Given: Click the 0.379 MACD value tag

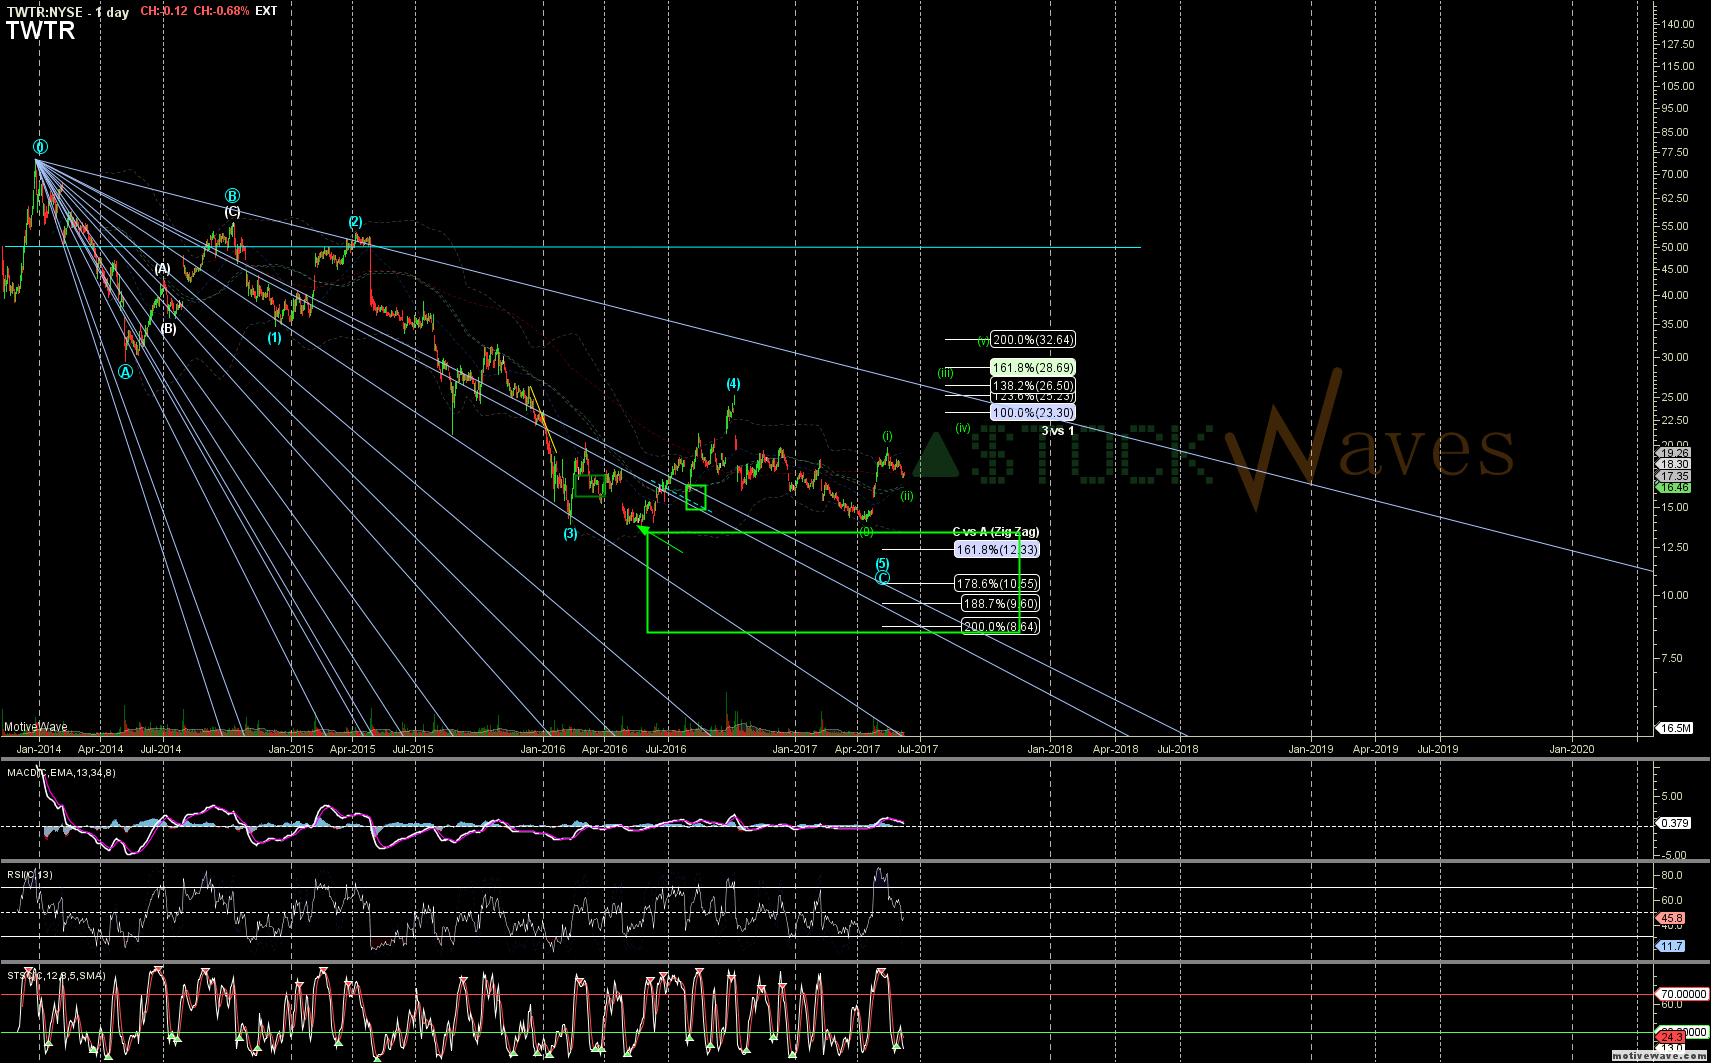Looking at the screenshot, I should pyautogui.click(x=1674, y=824).
